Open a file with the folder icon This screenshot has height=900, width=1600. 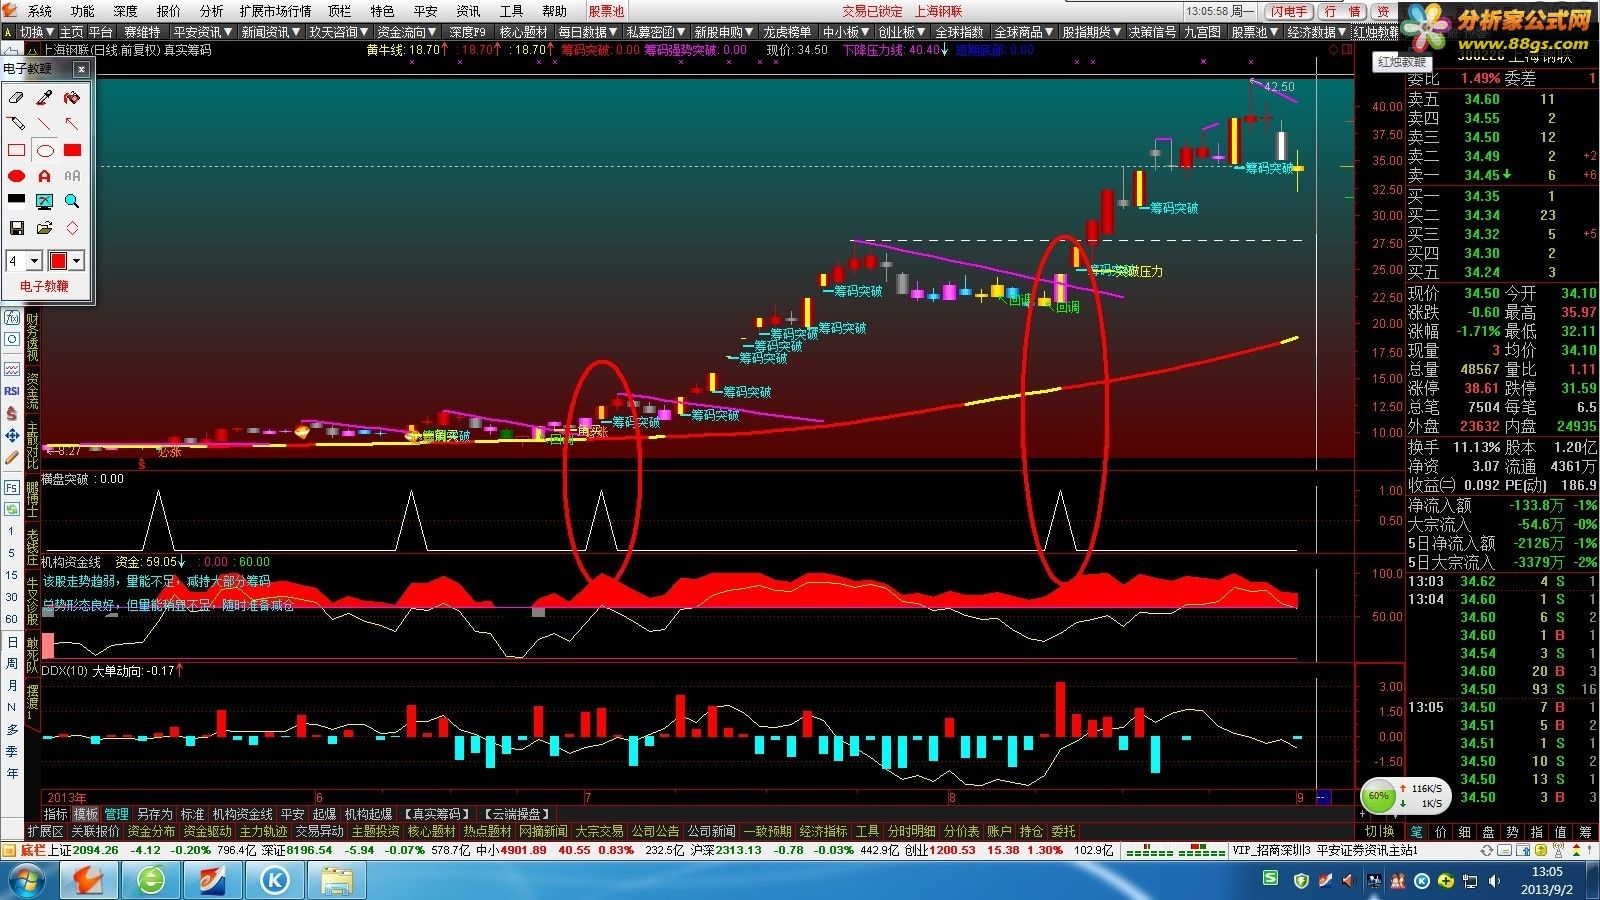coord(44,228)
